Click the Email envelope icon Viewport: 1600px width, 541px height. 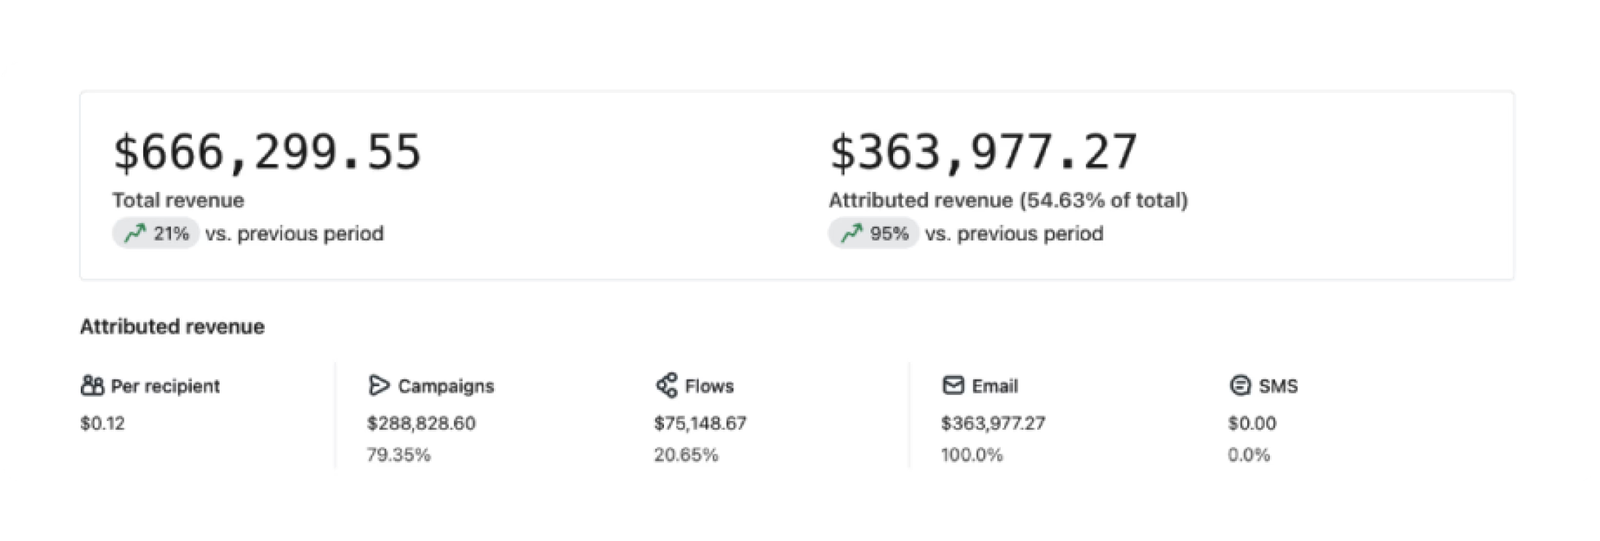coord(953,386)
